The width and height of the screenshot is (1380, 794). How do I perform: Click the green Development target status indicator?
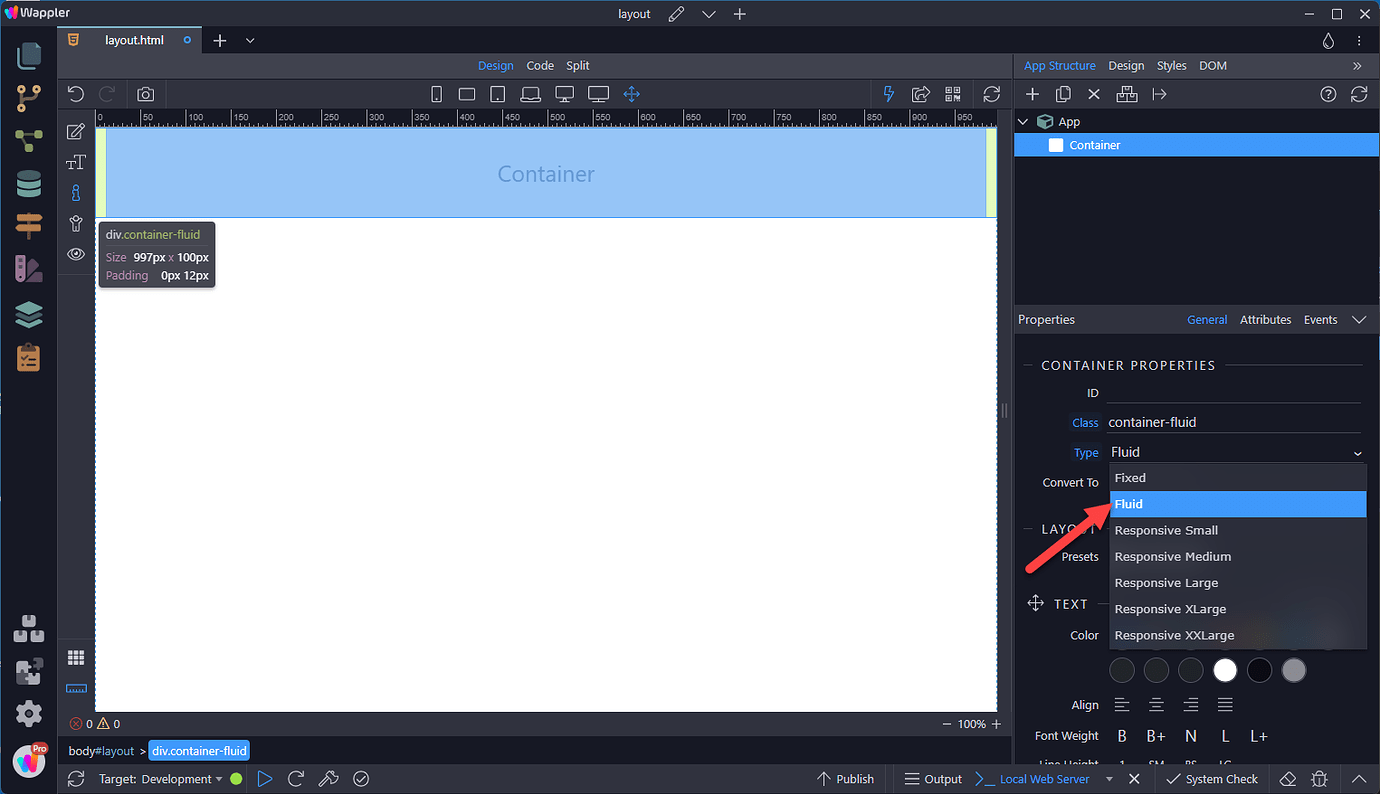(x=236, y=778)
